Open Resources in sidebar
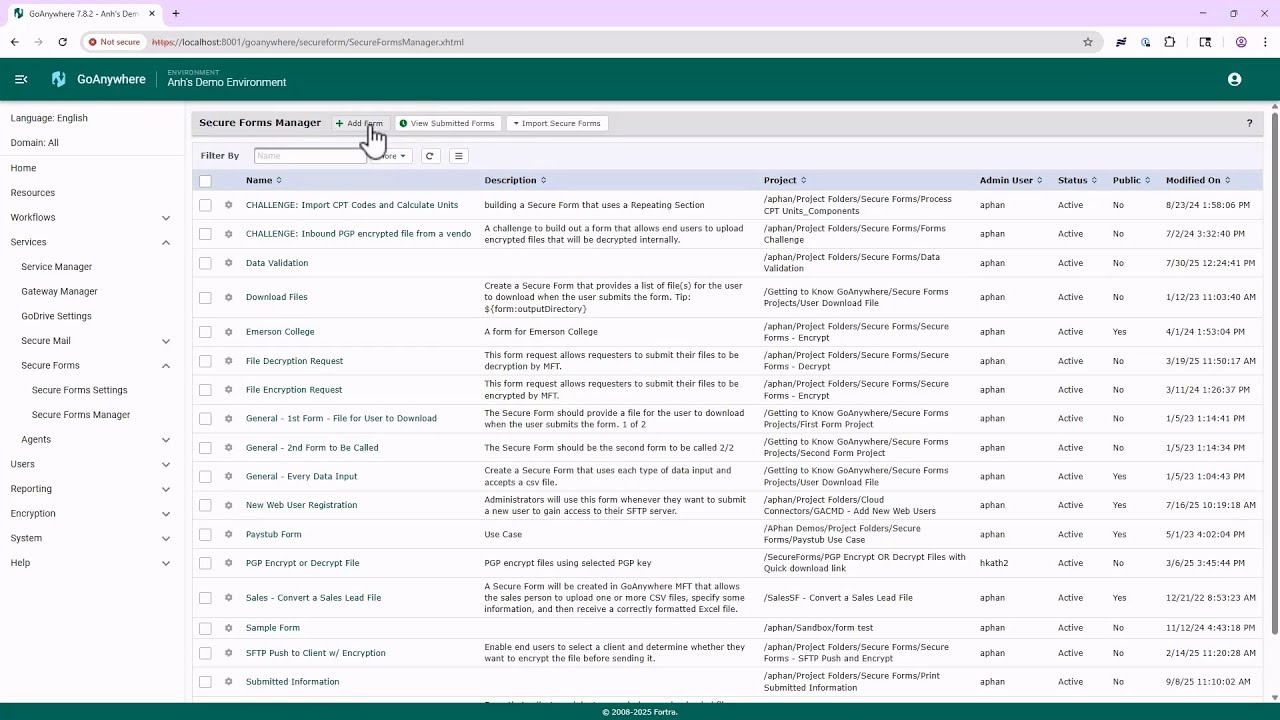 point(33,193)
